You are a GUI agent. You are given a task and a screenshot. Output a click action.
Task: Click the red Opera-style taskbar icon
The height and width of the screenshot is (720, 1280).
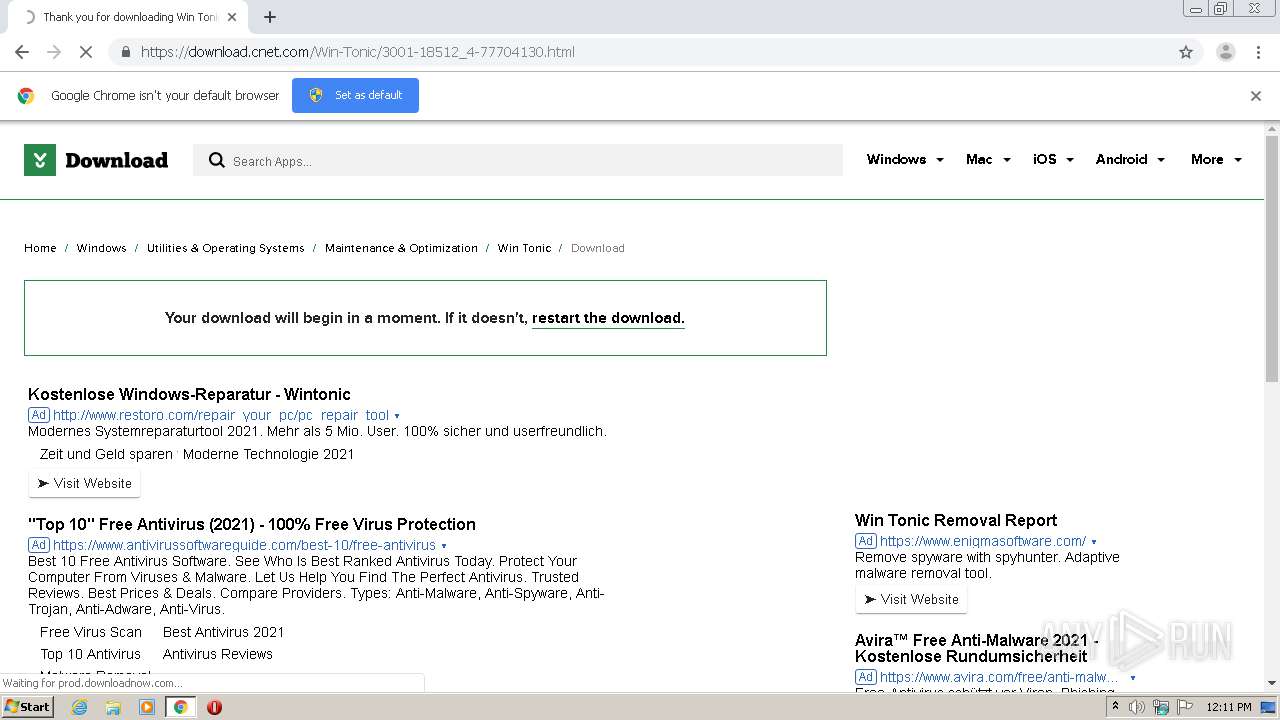[214, 707]
